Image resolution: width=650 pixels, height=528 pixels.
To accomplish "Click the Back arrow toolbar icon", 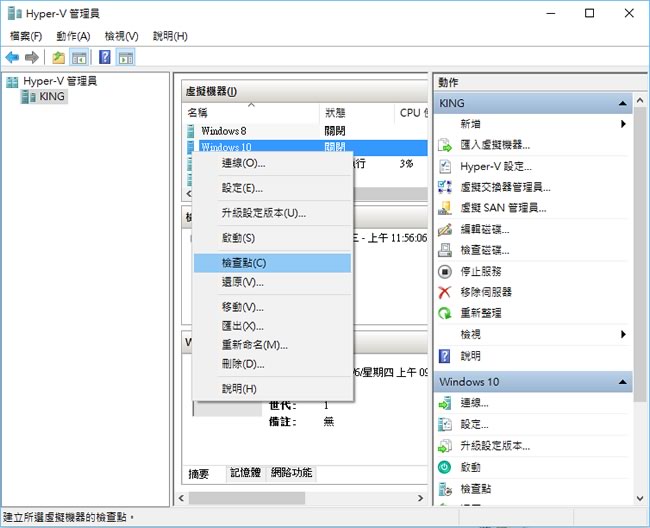I will [x=12, y=57].
